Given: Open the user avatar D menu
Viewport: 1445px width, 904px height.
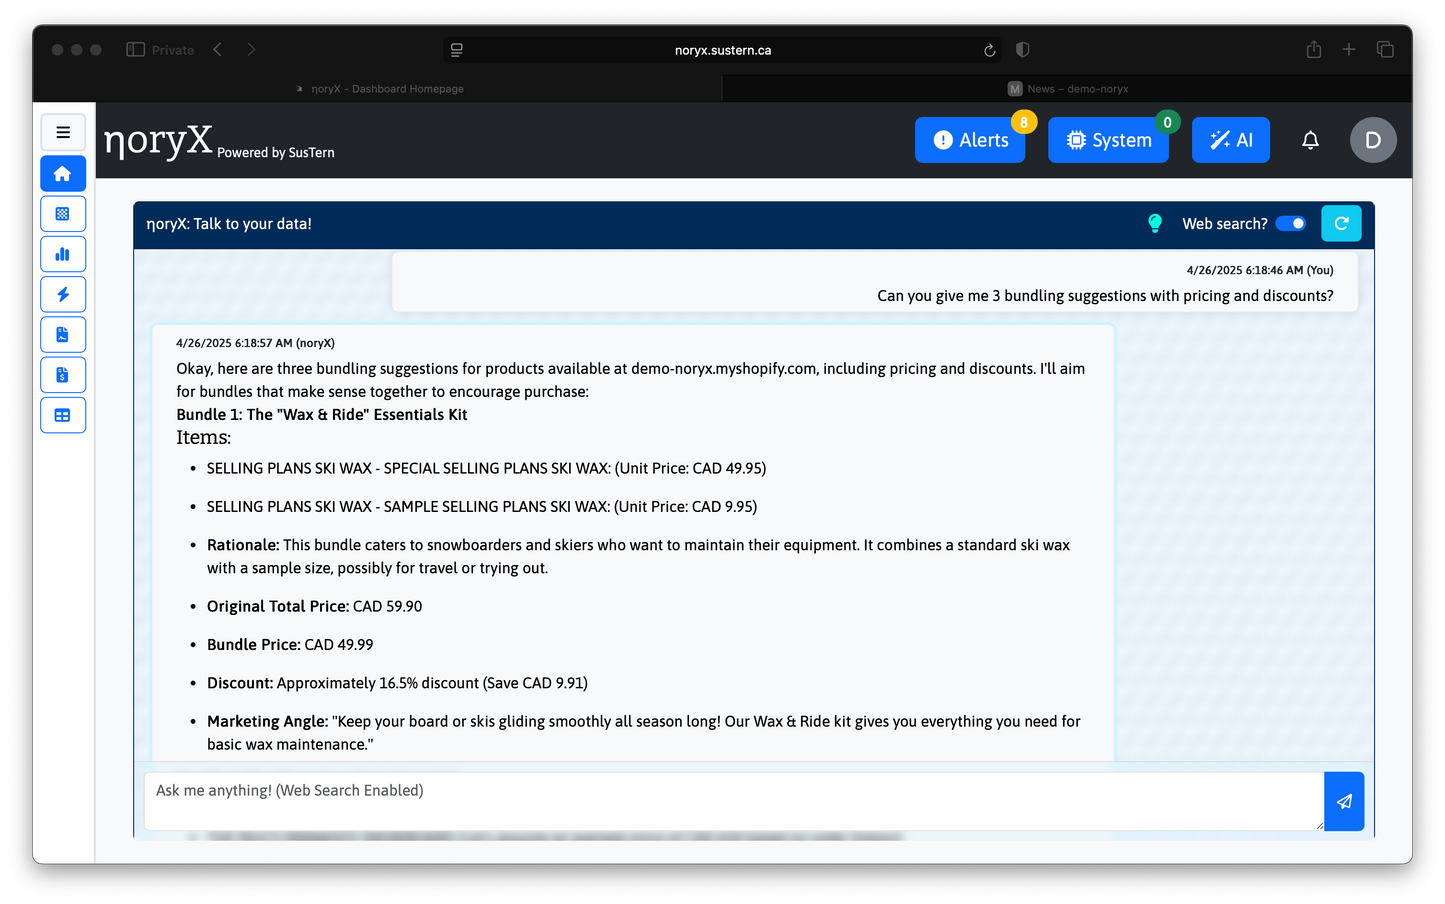Looking at the screenshot, I should pos(1373,140).
